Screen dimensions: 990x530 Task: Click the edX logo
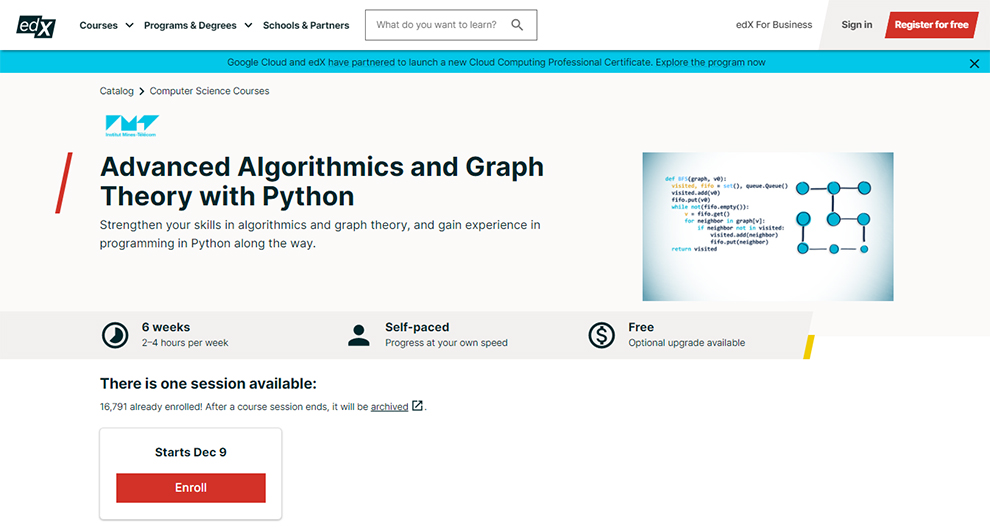(36, 25)
